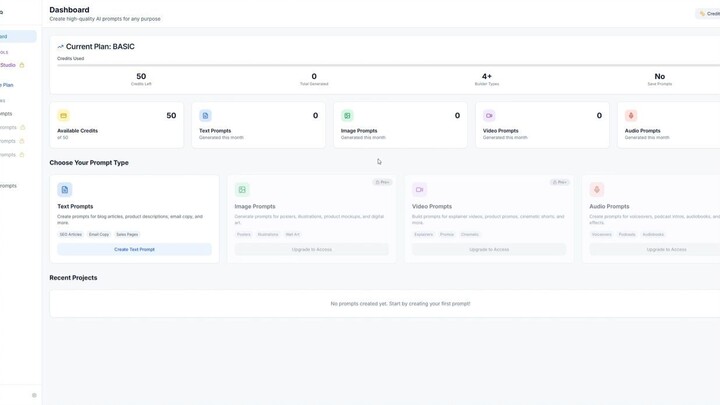Click the Create Text Prompt button
720x405 pixels.
tap(134, 249)
